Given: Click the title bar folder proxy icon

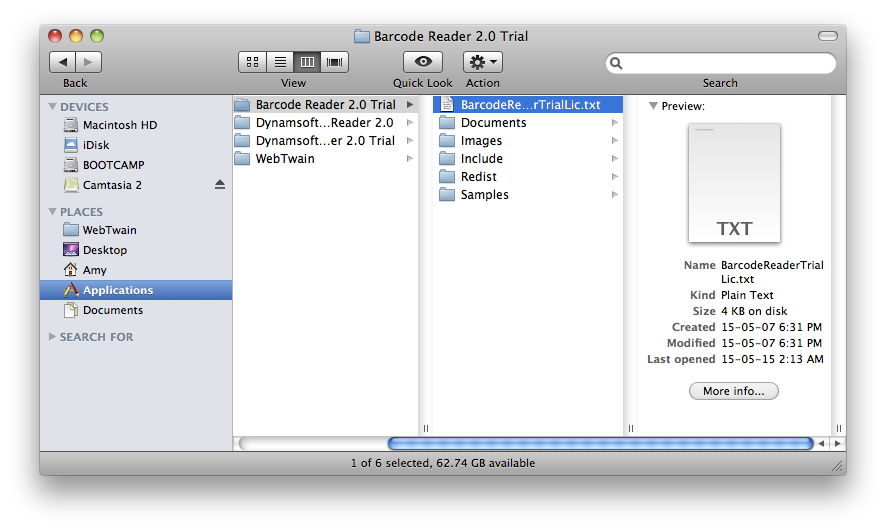Looking at the screenshot, I should click(362, 37).
